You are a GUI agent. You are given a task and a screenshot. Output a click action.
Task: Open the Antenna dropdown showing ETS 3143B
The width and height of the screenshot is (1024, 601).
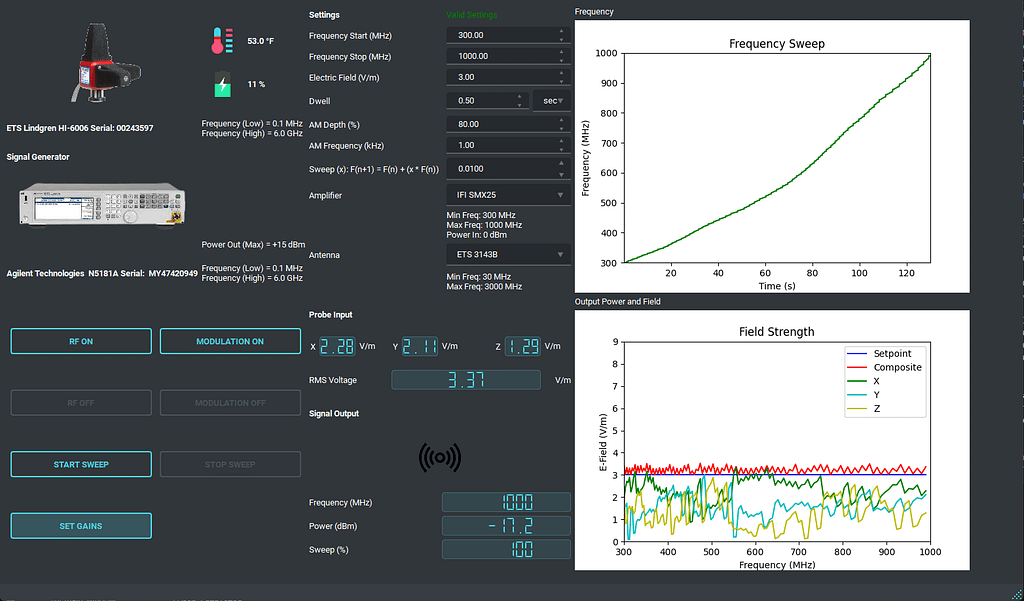[508, 255]
